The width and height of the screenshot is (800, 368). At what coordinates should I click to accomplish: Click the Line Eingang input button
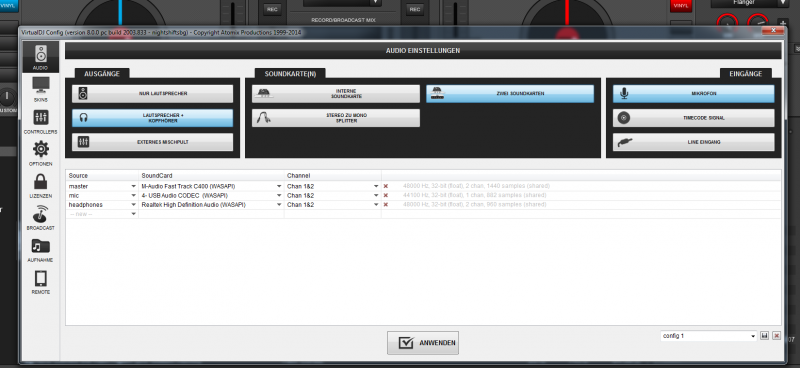point(693,142)
